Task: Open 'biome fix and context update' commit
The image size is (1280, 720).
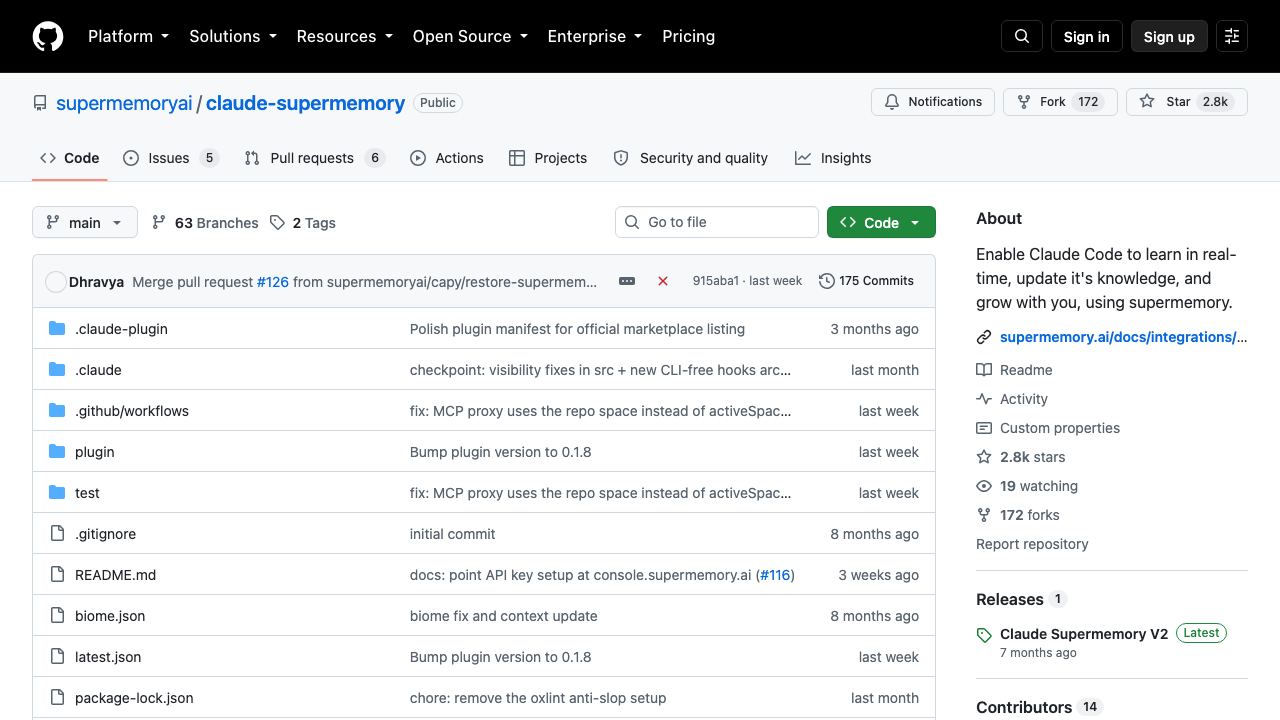Action: tap(503, 616)
